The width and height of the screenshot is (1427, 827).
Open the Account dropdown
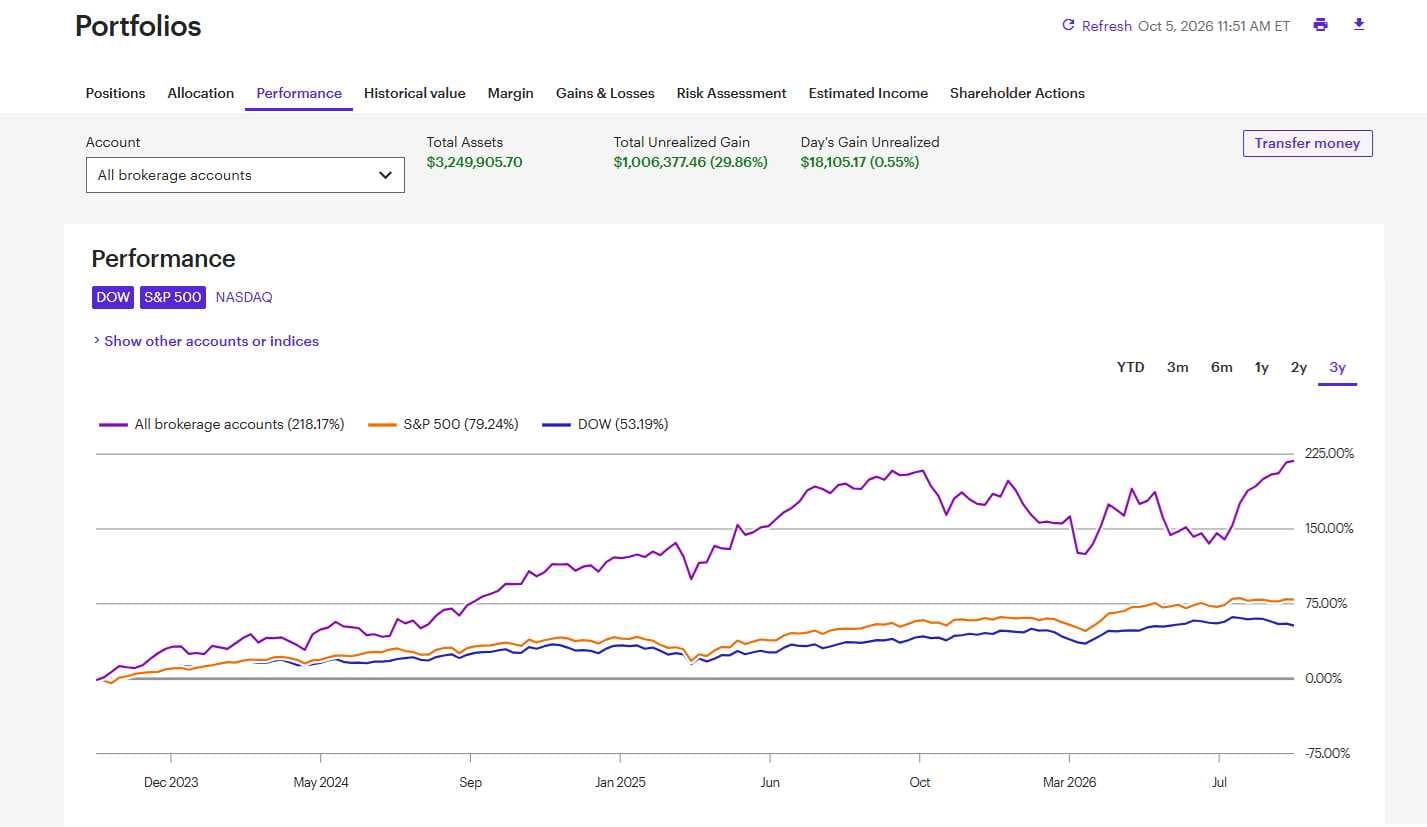point(245,175)
